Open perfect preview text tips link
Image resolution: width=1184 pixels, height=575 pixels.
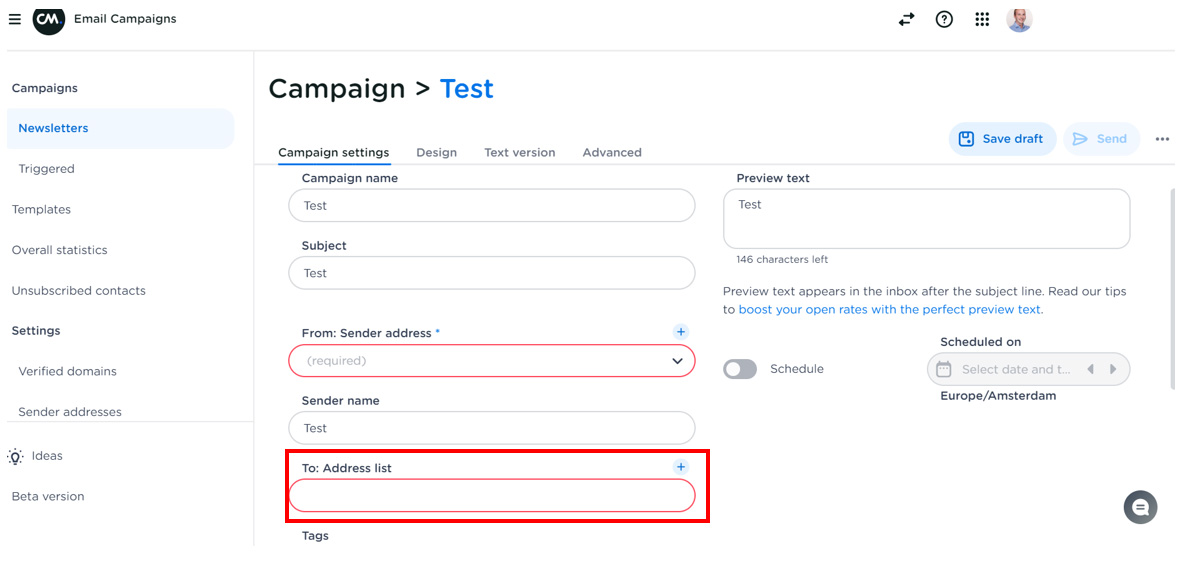(x=890, y=310)
